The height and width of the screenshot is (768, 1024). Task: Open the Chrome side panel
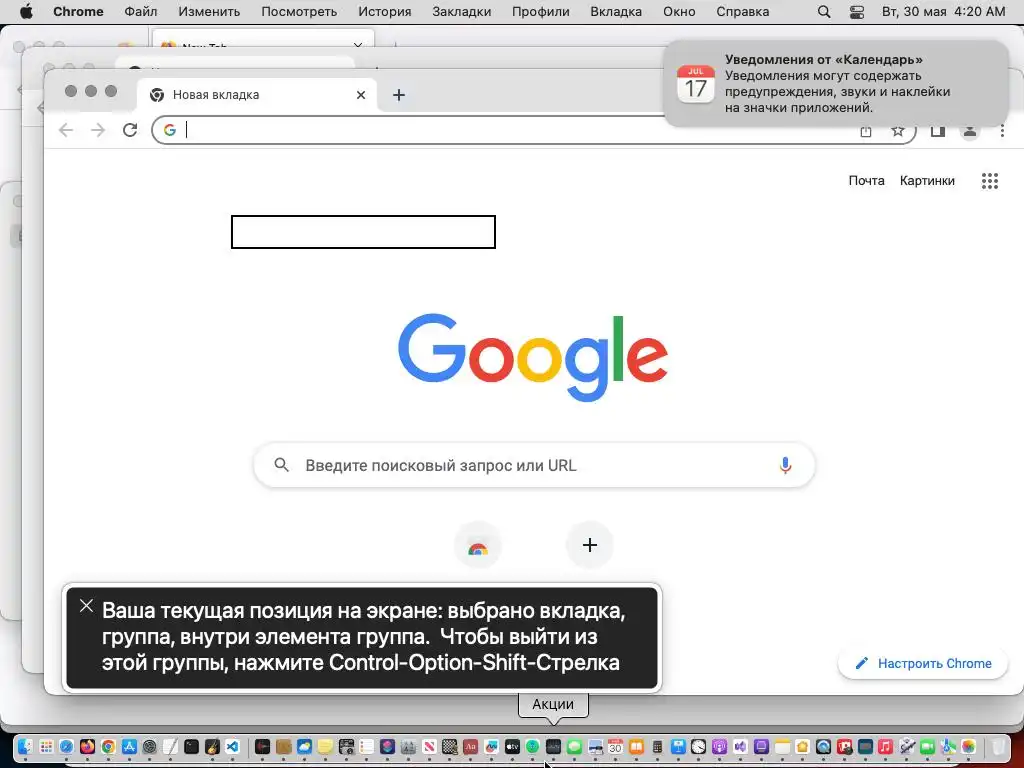938,131
